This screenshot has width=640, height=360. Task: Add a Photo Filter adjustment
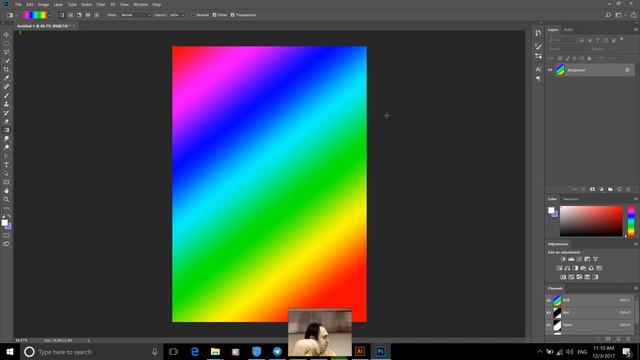[583, 268]
